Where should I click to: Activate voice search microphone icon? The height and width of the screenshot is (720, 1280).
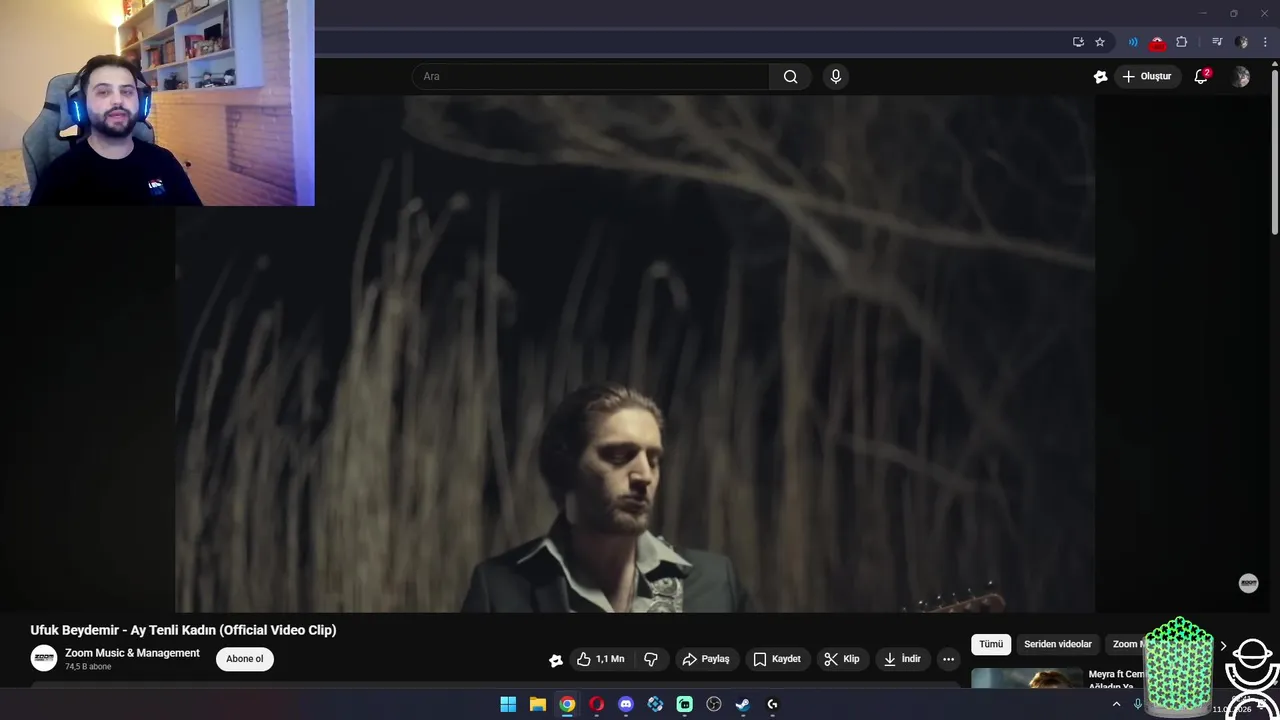coord(836,76)
